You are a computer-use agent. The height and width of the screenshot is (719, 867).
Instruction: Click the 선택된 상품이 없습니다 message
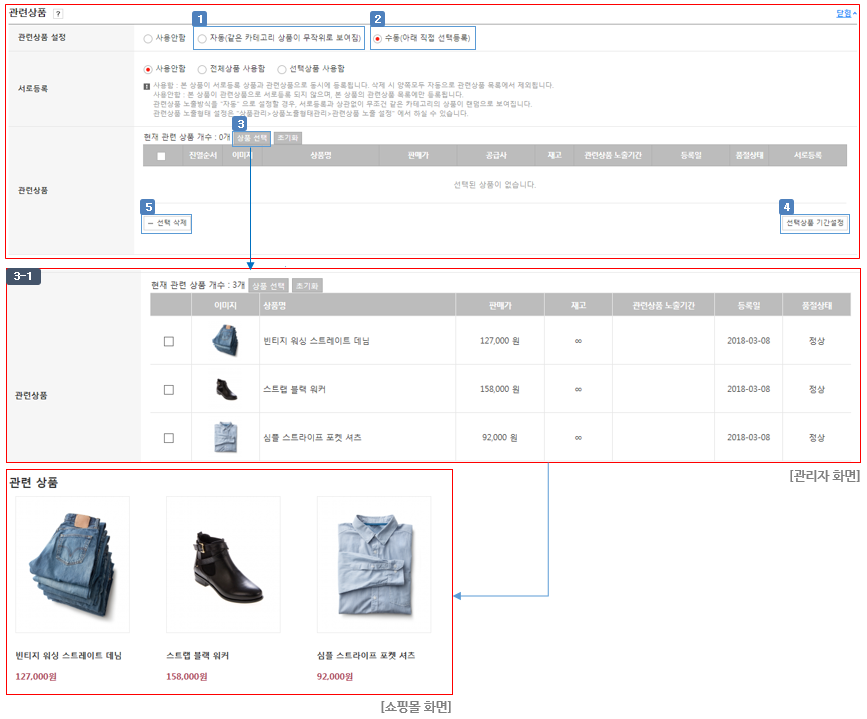[x=495, y=185]
